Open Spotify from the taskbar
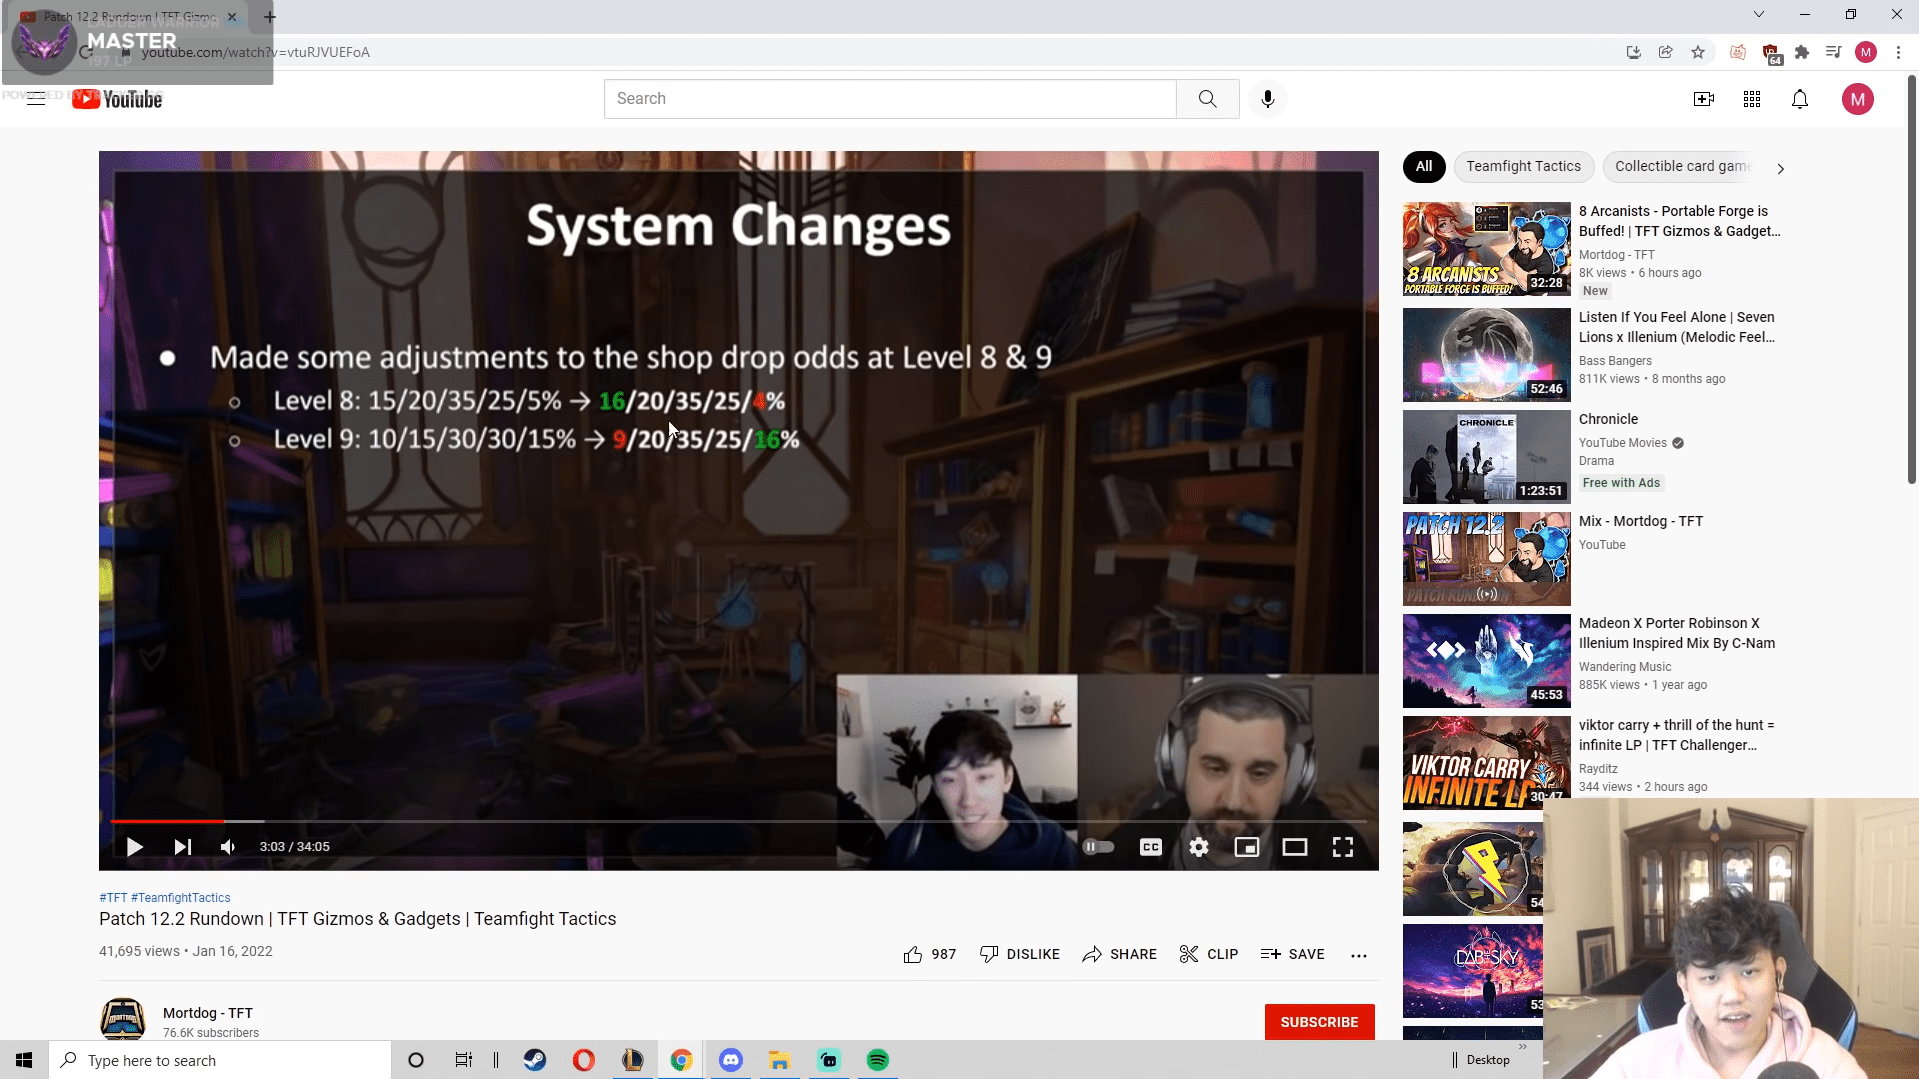Viewport: 1919px width, 1079px height. [x=878, y=1060]
